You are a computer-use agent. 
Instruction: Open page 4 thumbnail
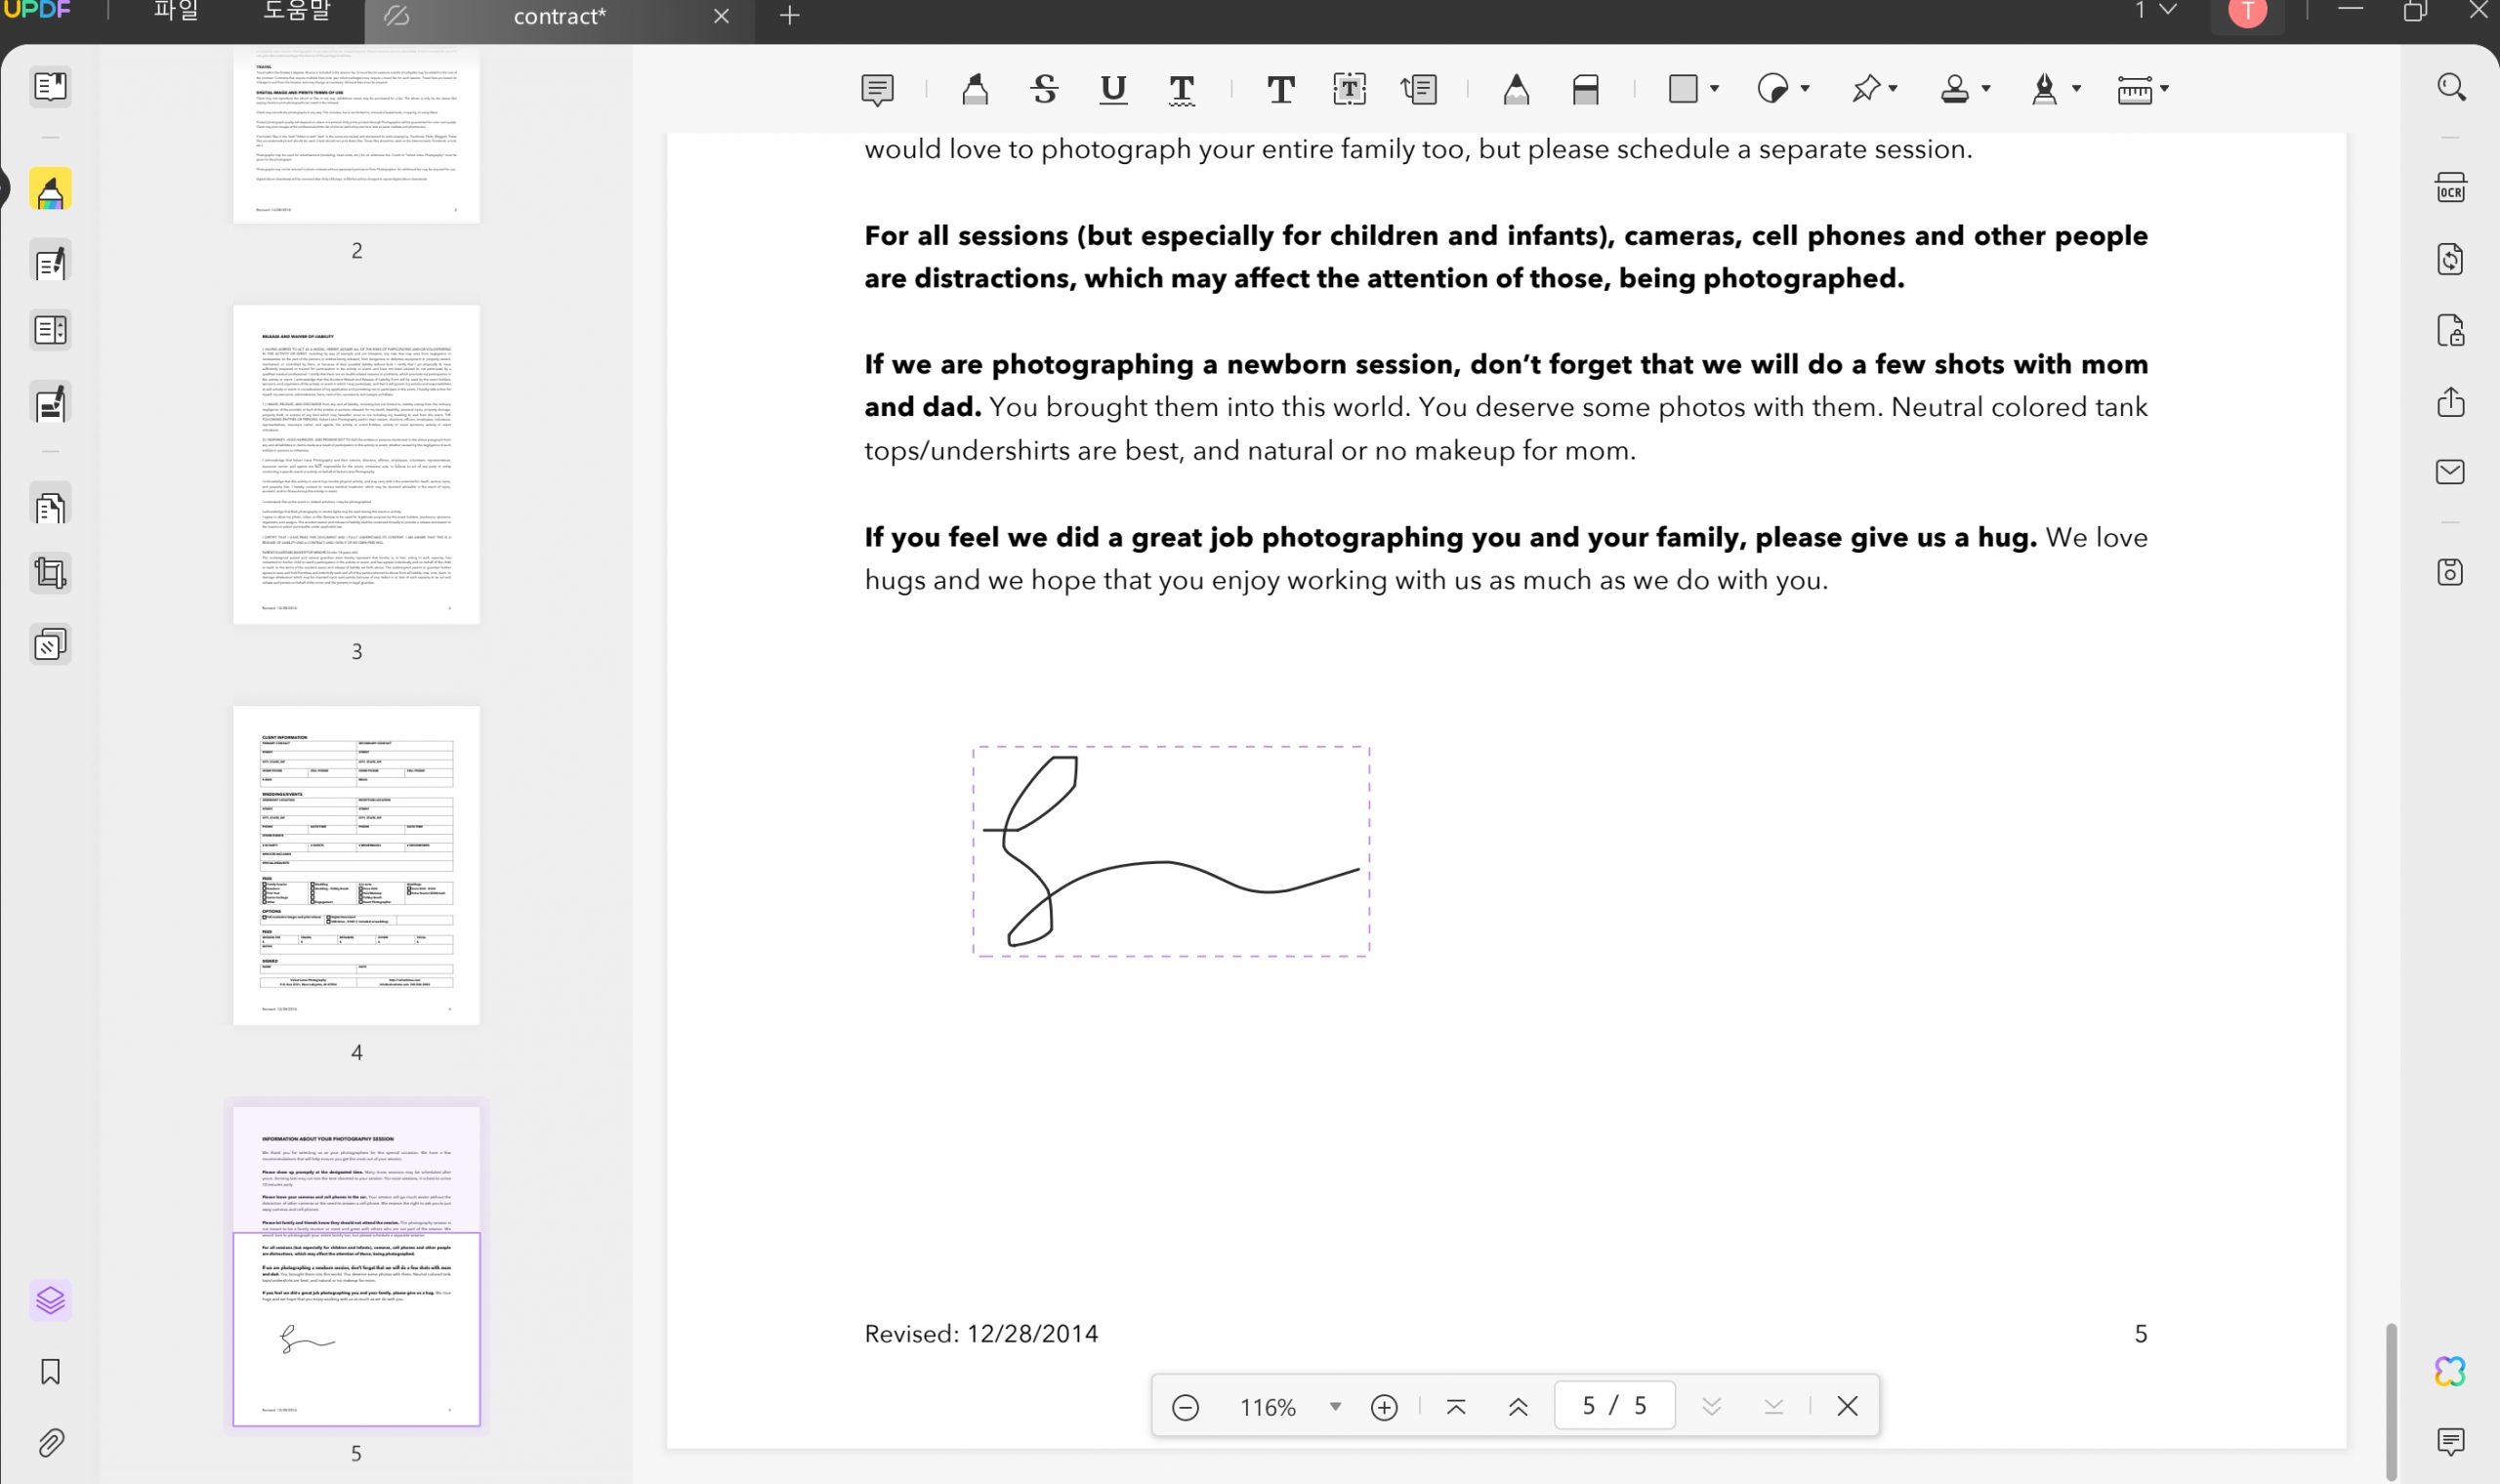356,866
